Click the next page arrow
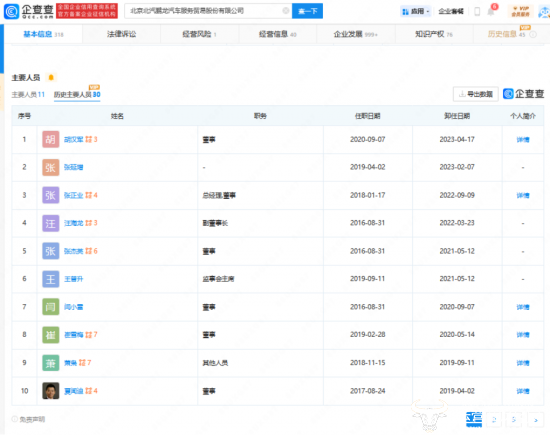The image size is (550, 435). coord(536,420)
